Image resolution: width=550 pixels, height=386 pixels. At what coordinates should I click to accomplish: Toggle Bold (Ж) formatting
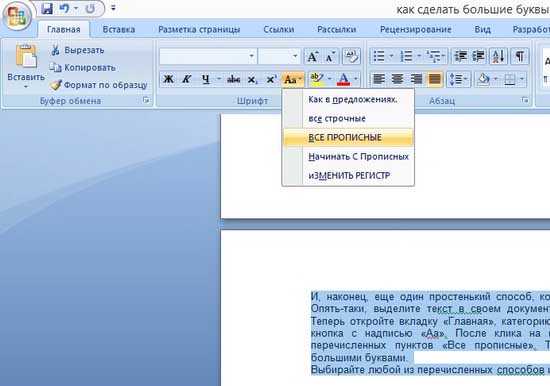point(169,79)
